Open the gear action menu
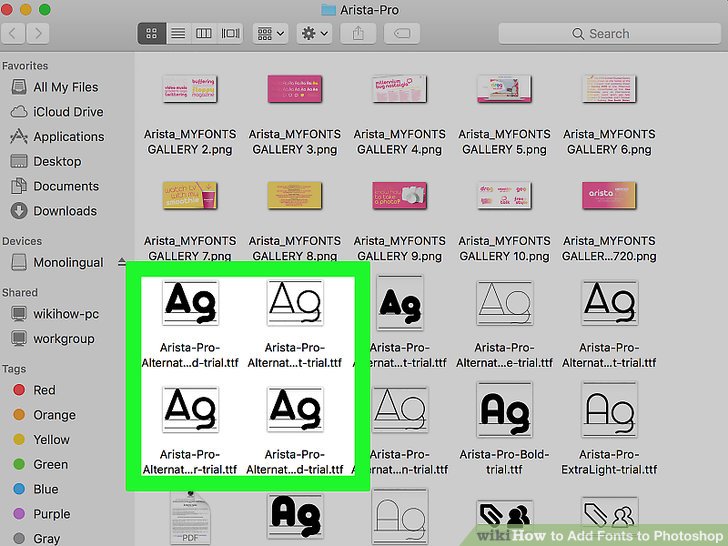 [x=314, y=33]
